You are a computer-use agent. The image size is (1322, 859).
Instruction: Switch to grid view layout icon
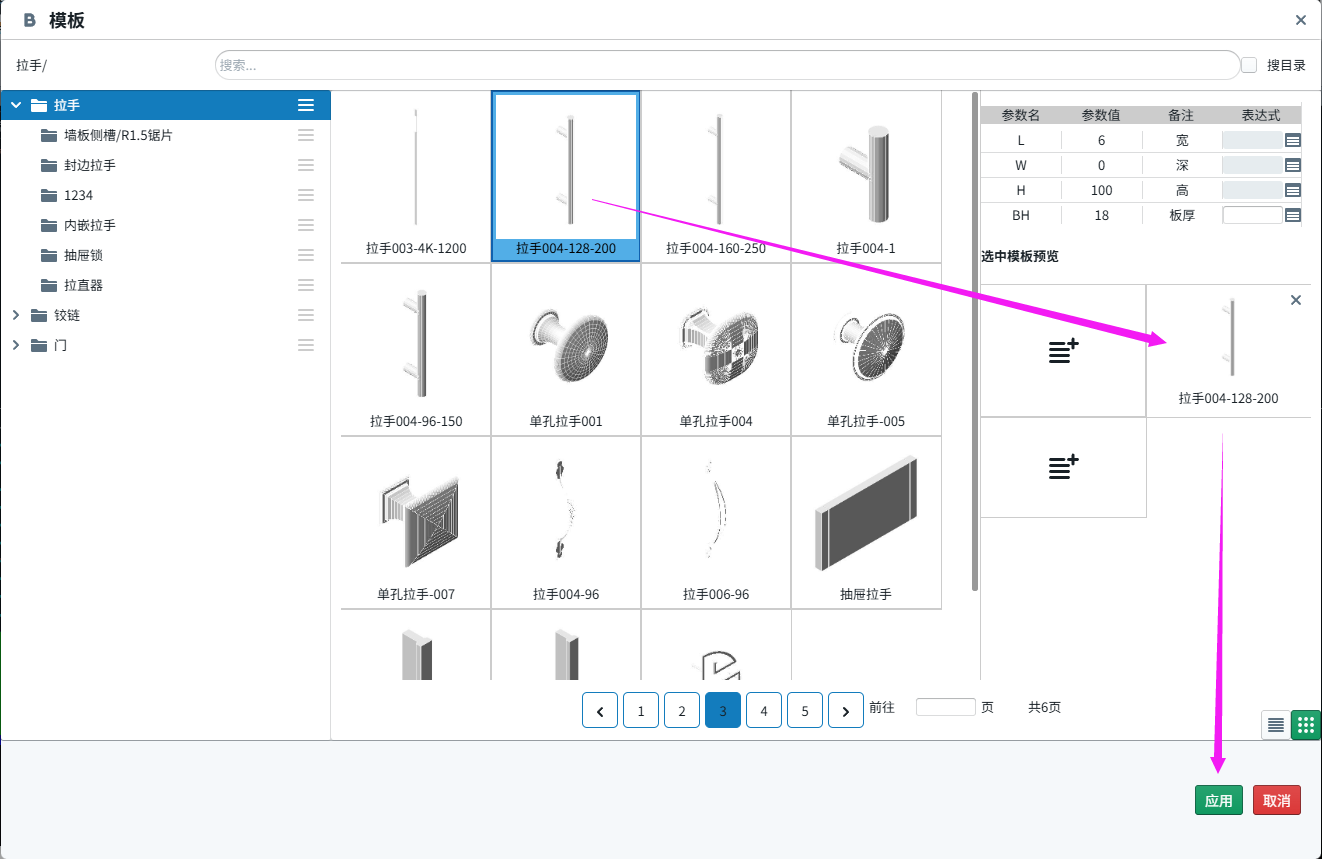1306,725
